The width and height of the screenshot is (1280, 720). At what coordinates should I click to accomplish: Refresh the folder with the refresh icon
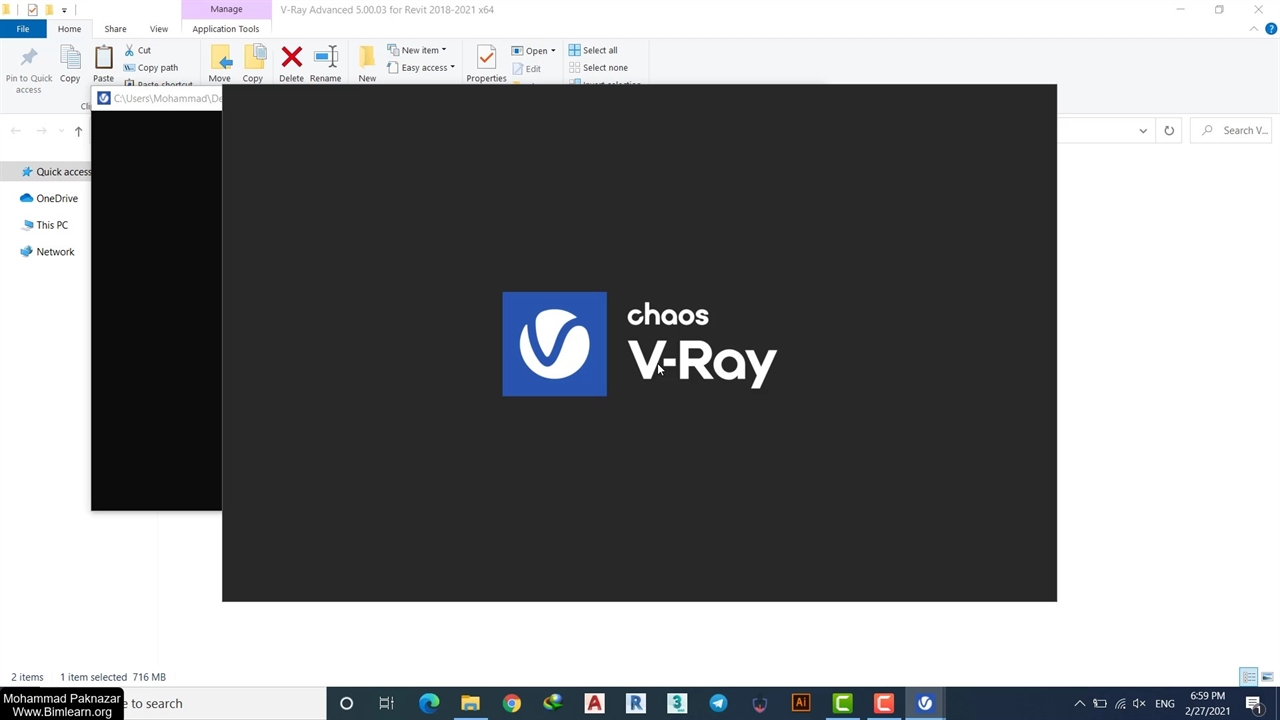pyautogui.click(x=1168, y=130)
